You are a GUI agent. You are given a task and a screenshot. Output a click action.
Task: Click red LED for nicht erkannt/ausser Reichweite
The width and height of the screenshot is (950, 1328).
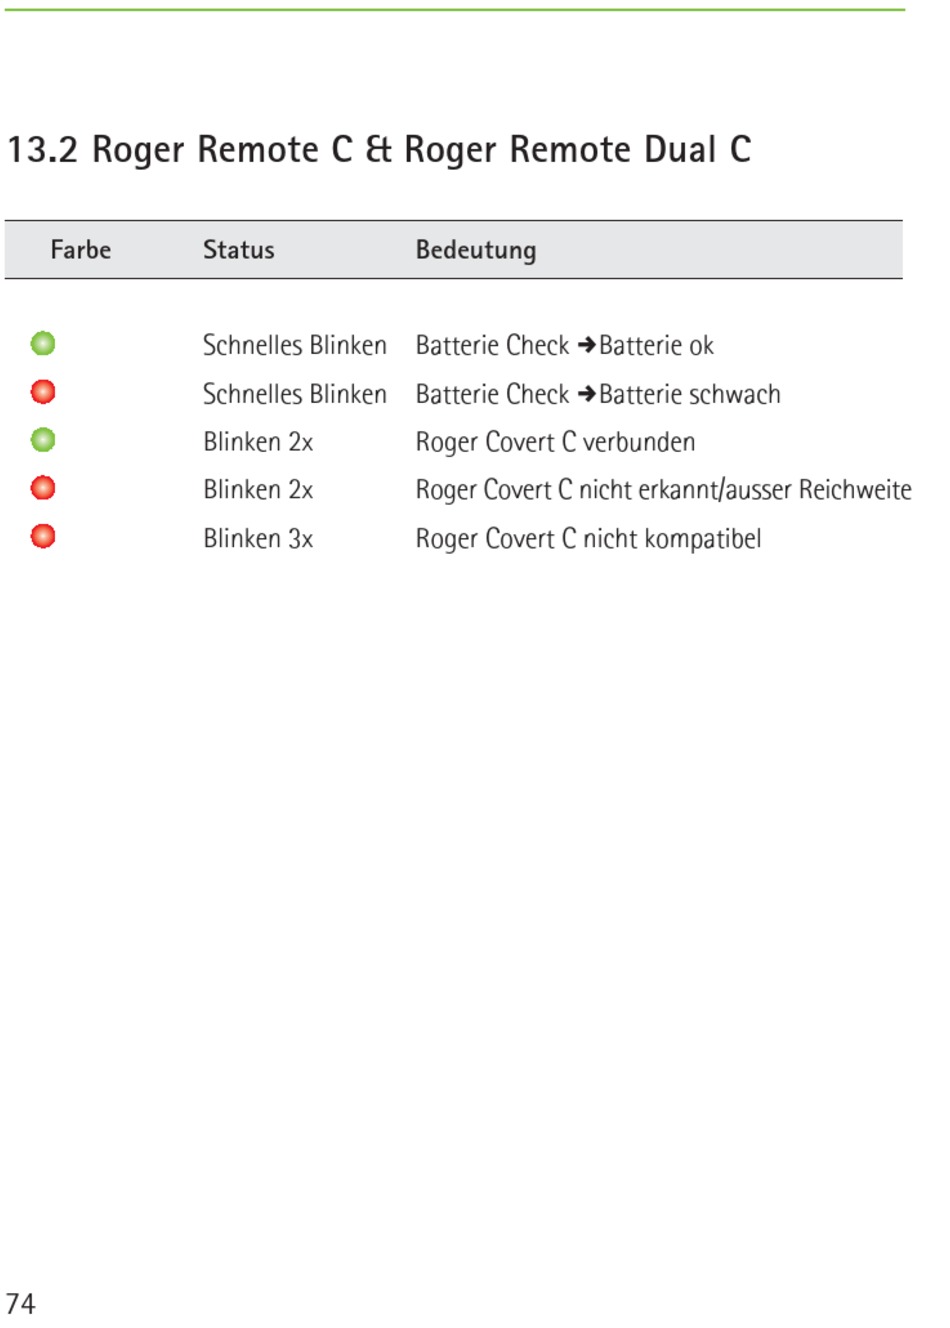pyautogui.click(x=43, y=488)
